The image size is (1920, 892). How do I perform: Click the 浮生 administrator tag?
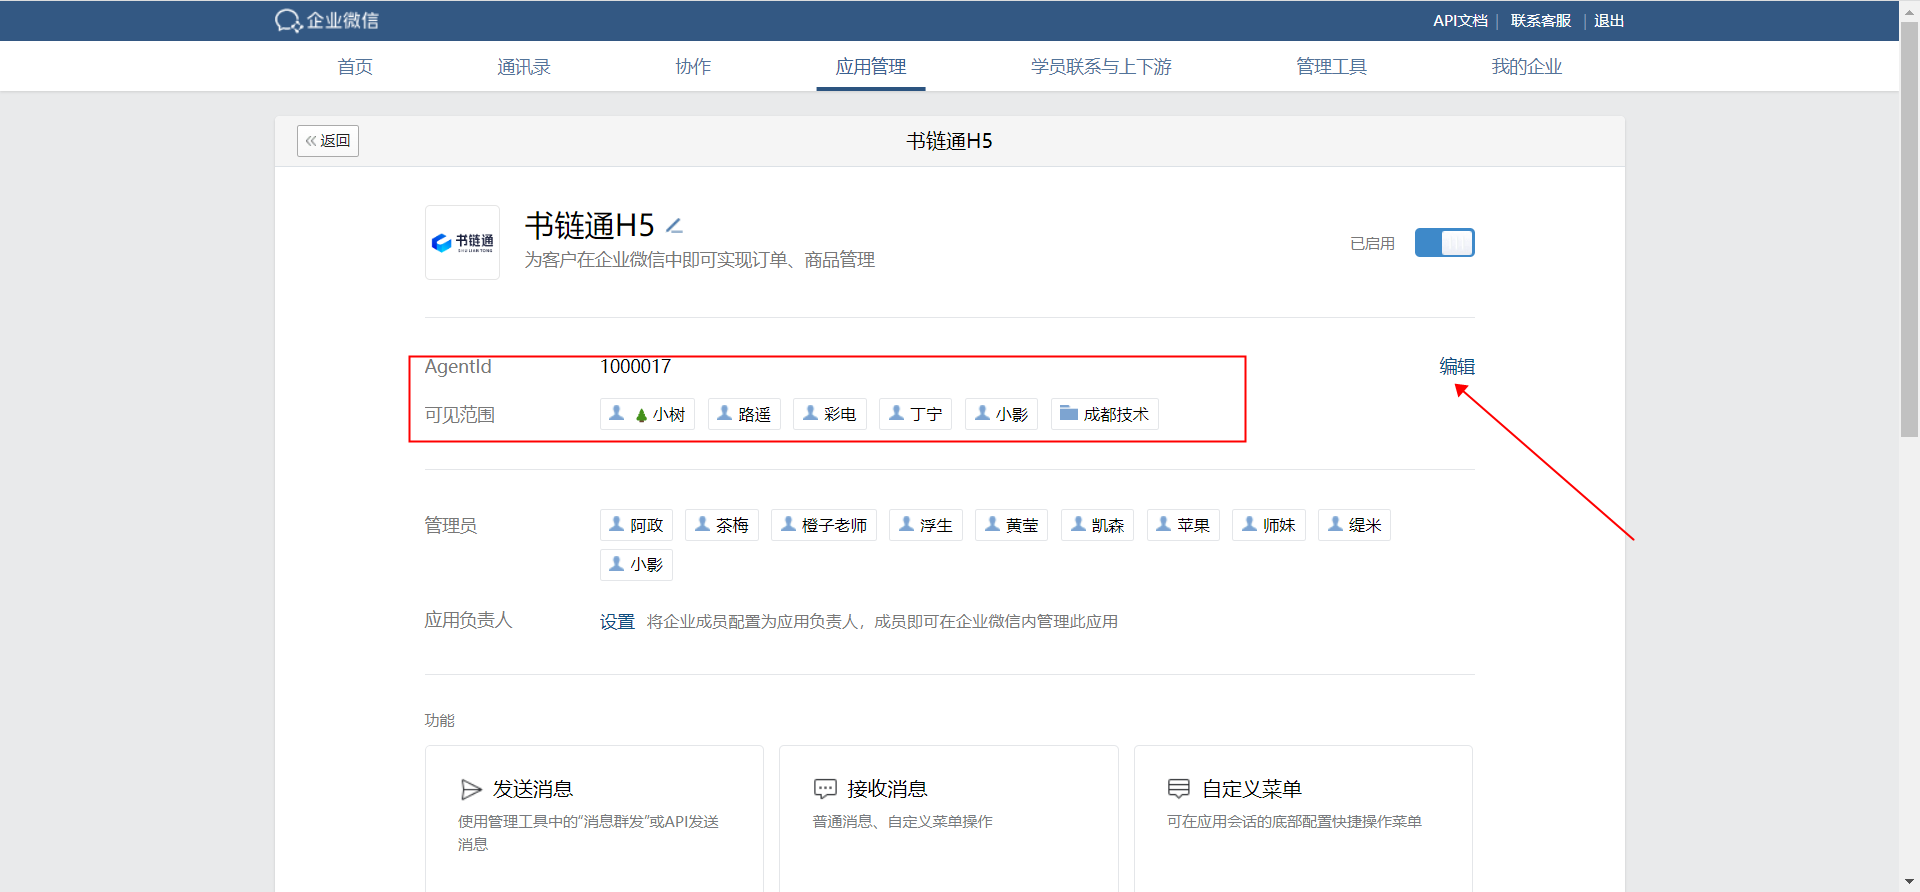[x=926, y=525]
